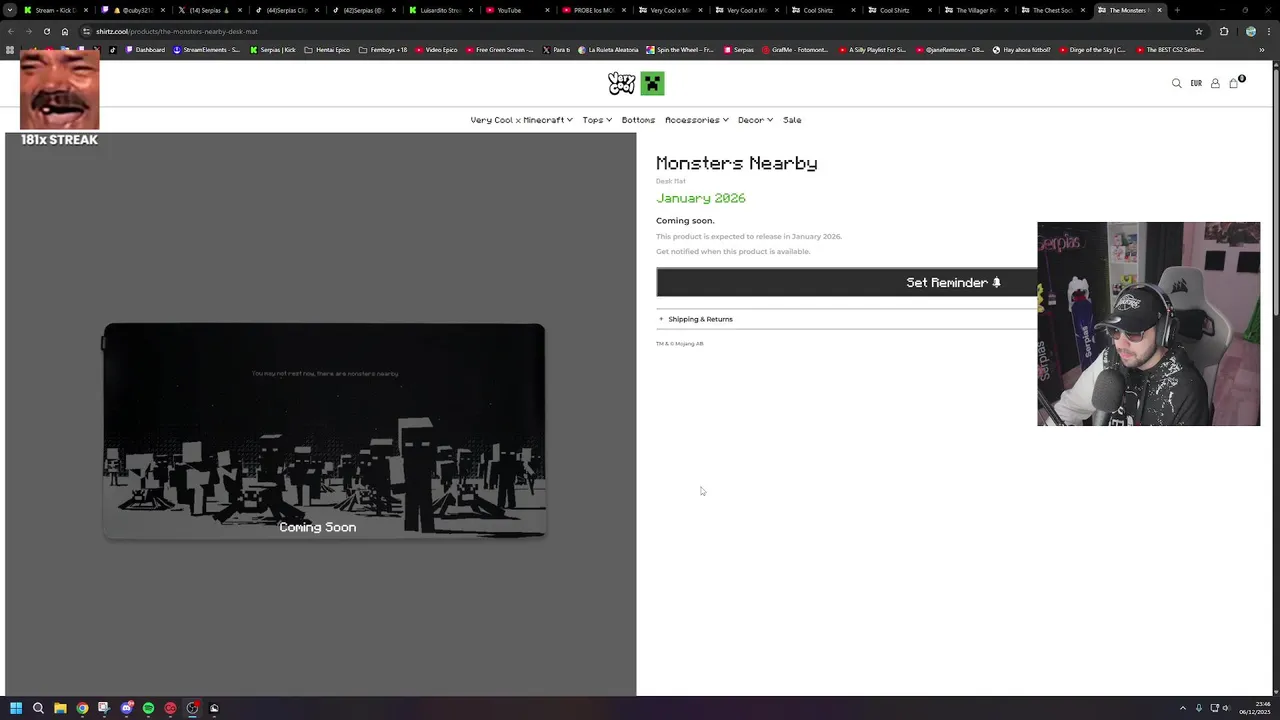Expand the Accessories menu

pos(696,120)
